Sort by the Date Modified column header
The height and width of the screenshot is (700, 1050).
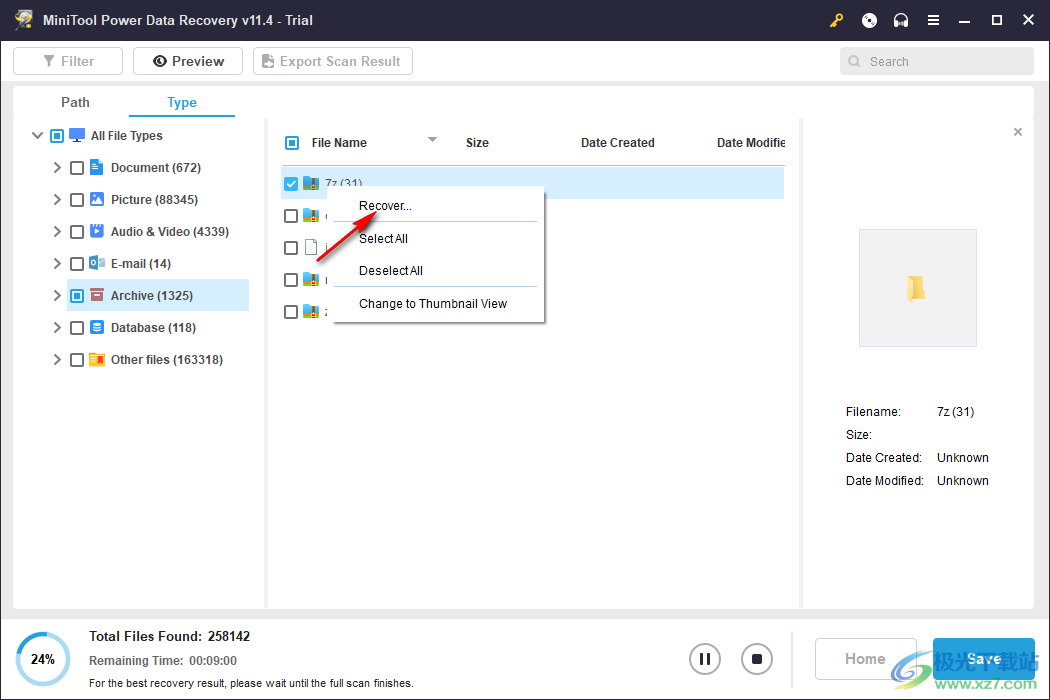pyautogui.click(x=751, y=143)
